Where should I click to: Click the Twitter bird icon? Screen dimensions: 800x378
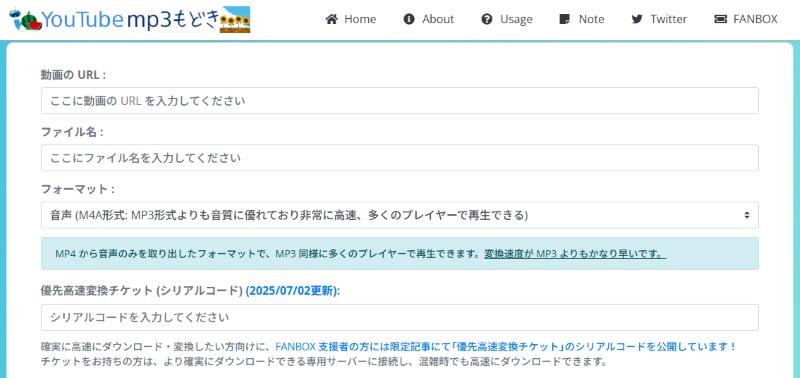(x=637, y=19)
